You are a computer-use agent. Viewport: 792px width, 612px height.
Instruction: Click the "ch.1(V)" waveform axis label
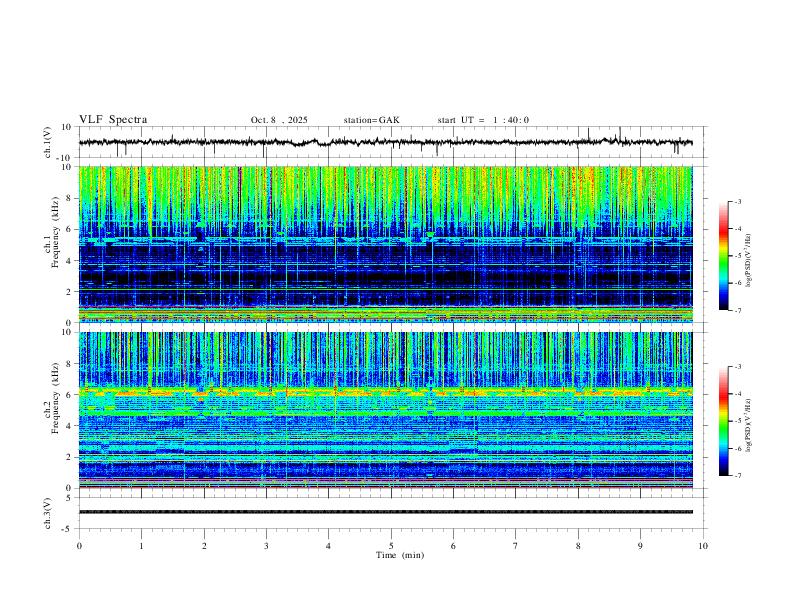click(x=48, y=142)
